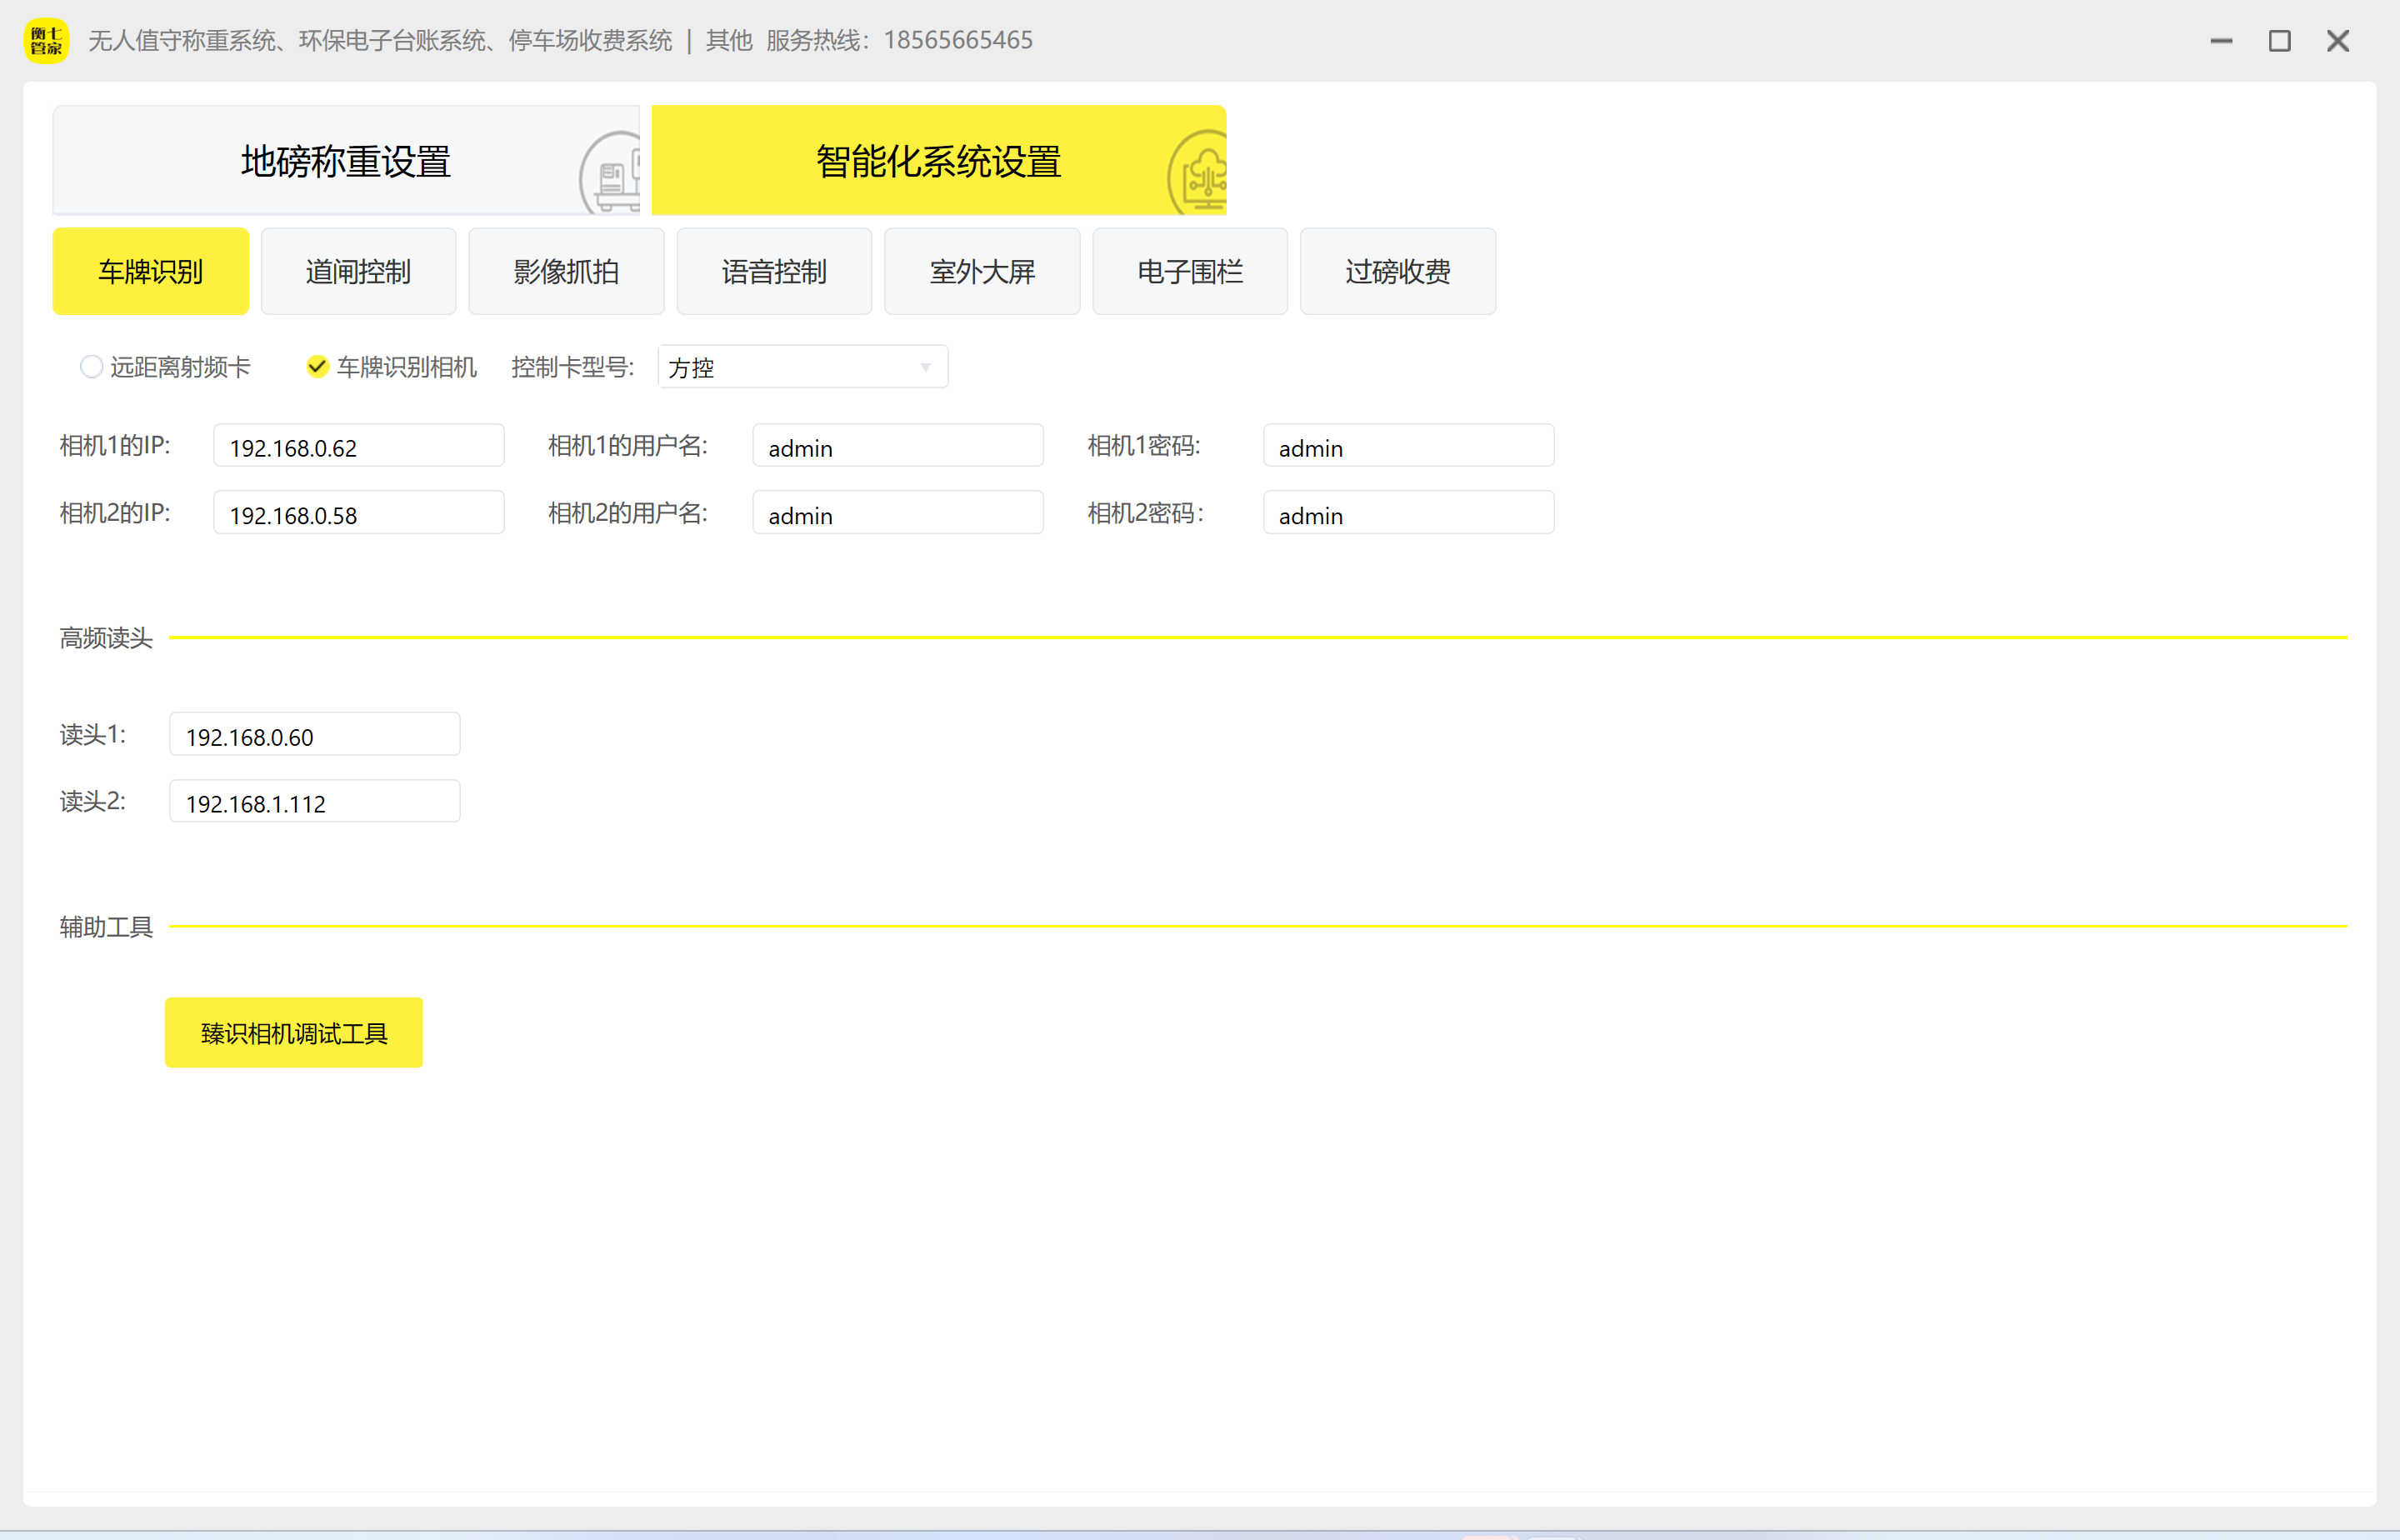Click the 相机1的IP input field

click(358, 446)
